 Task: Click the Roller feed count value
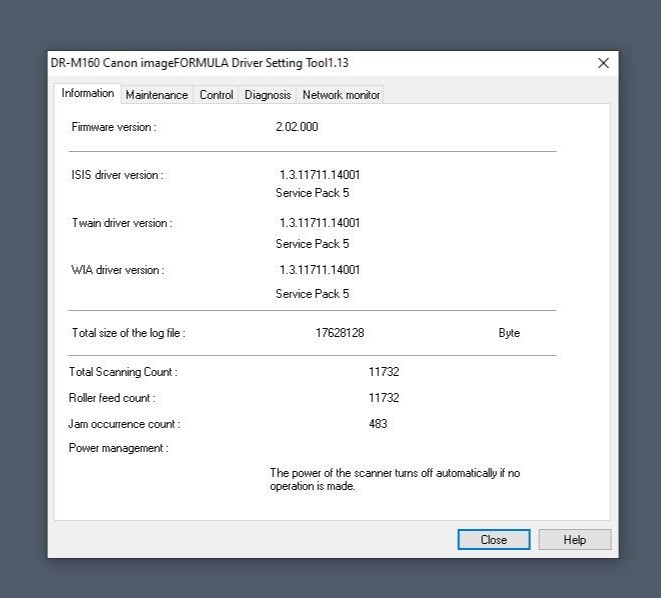(x=383, y=398)
